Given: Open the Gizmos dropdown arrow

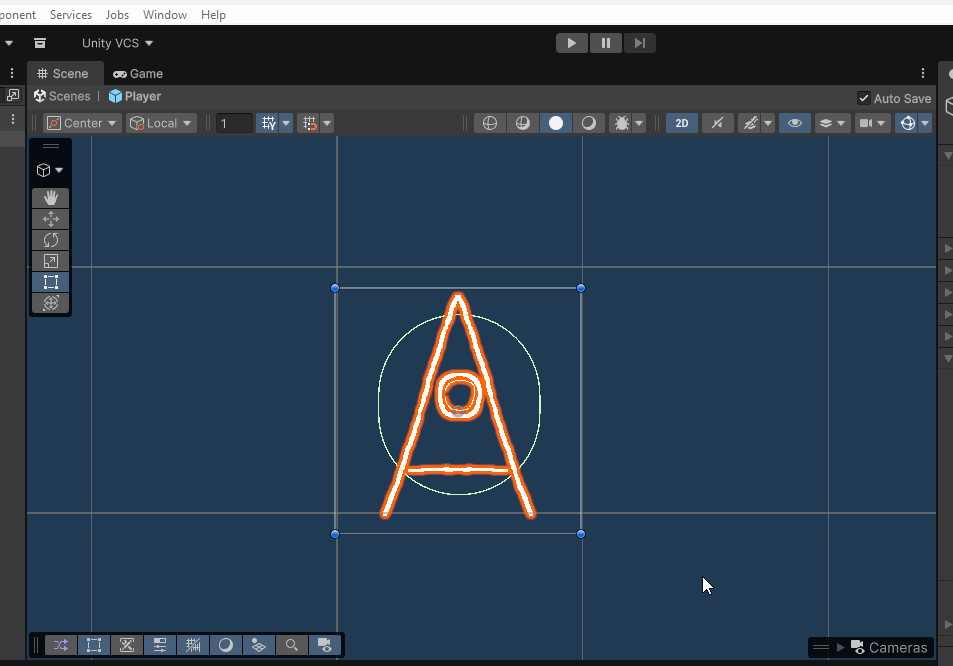Looking at the screenshot, I should coord(925,123).
